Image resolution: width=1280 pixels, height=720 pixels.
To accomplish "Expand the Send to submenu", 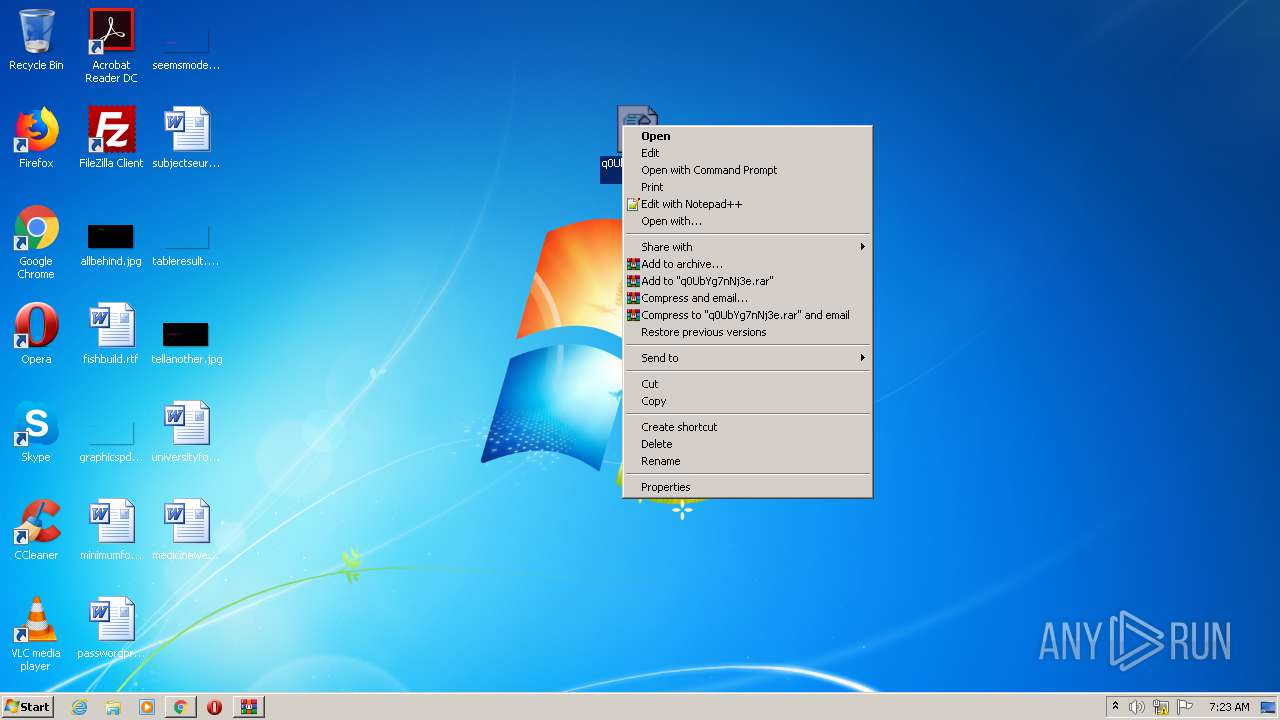I will point(747,358).
